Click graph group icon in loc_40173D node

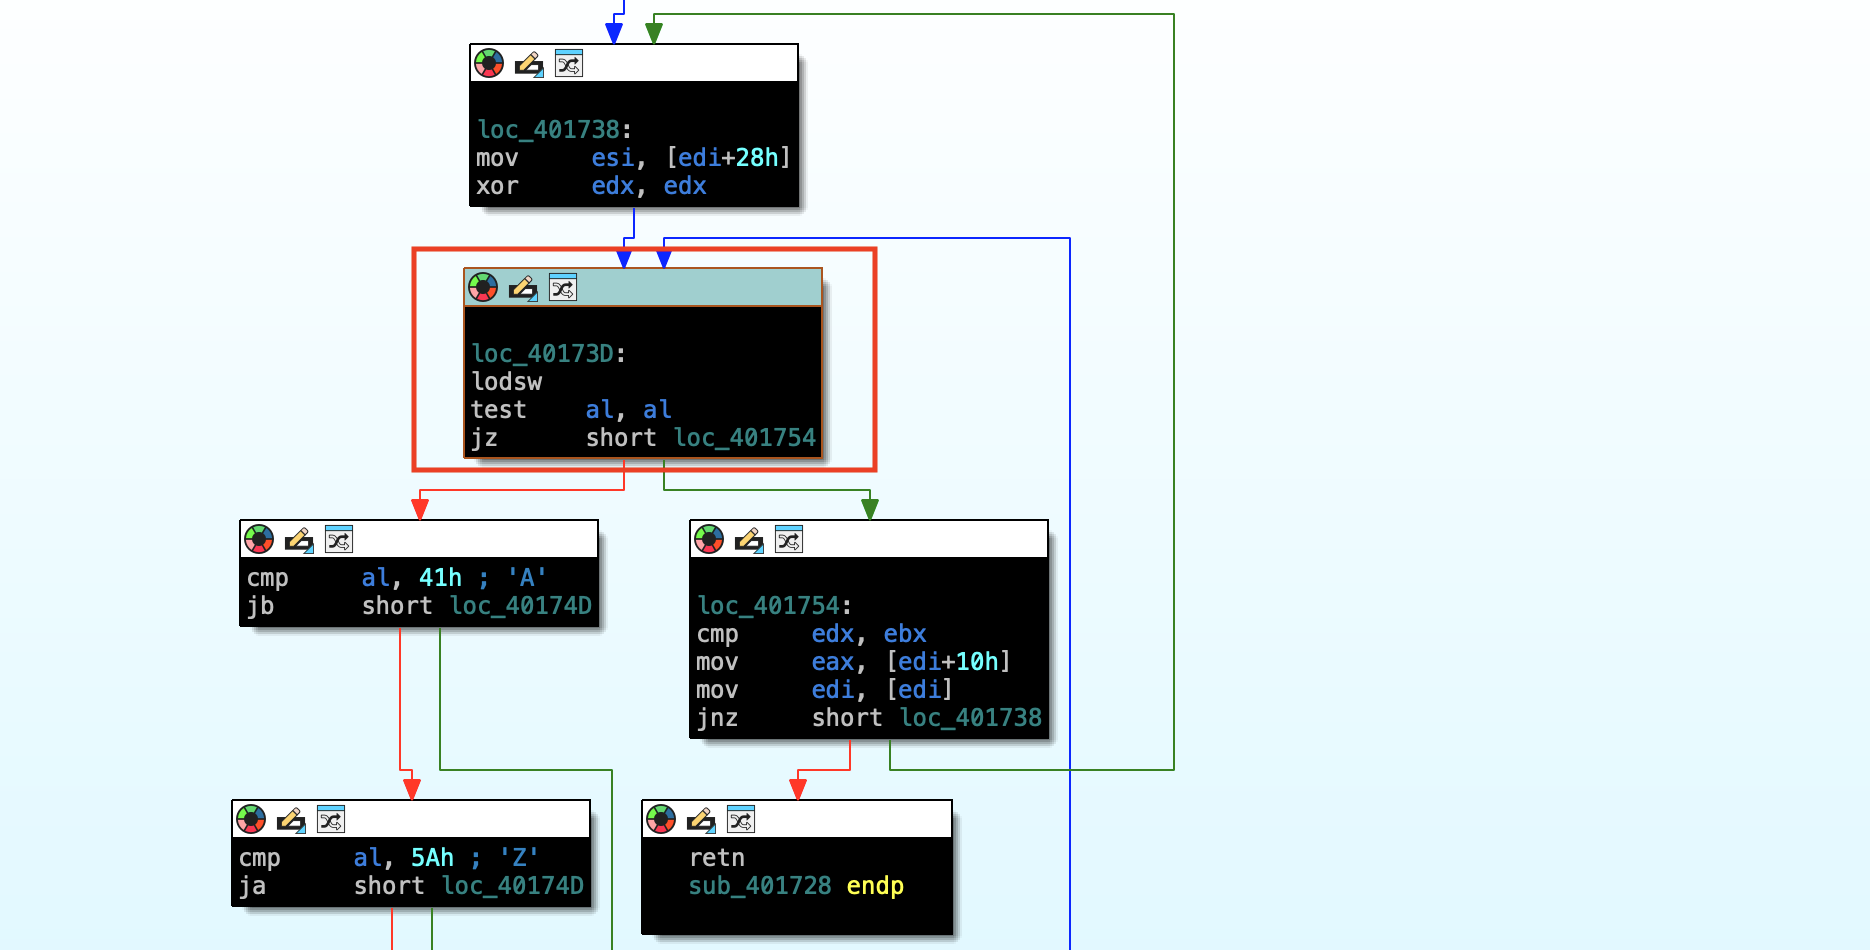563,287
